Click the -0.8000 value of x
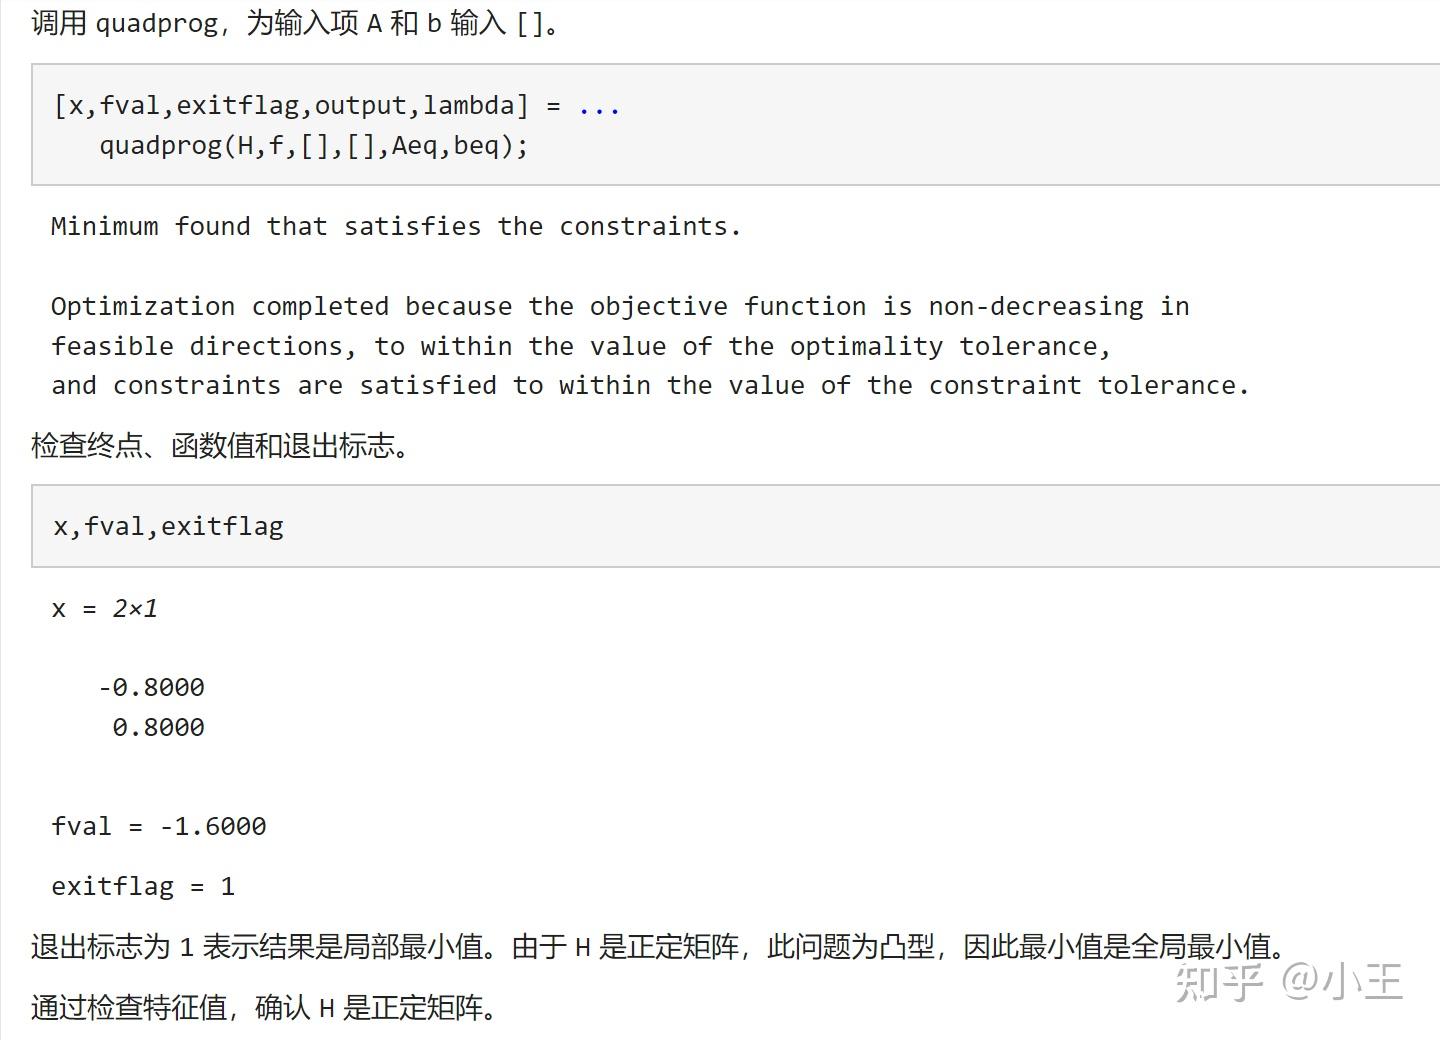Screen dimensions: 1440x1040 (151, 687)
